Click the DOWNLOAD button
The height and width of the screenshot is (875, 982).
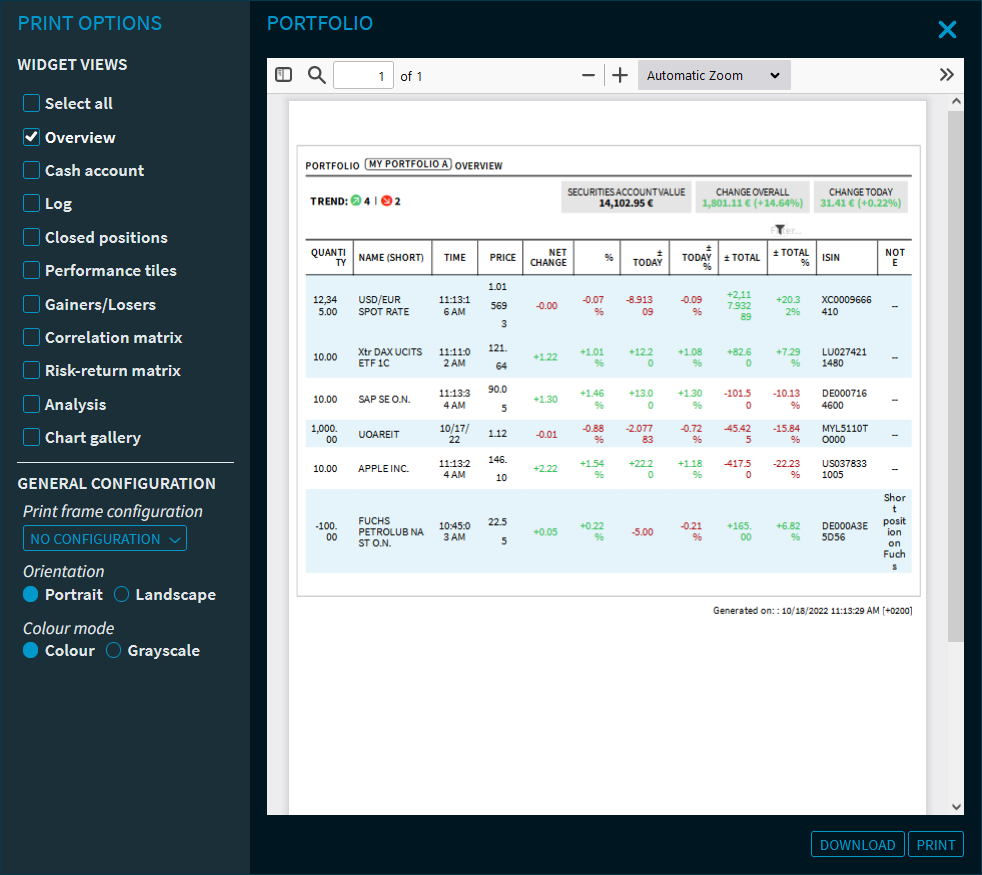click(x=857, y=845)
